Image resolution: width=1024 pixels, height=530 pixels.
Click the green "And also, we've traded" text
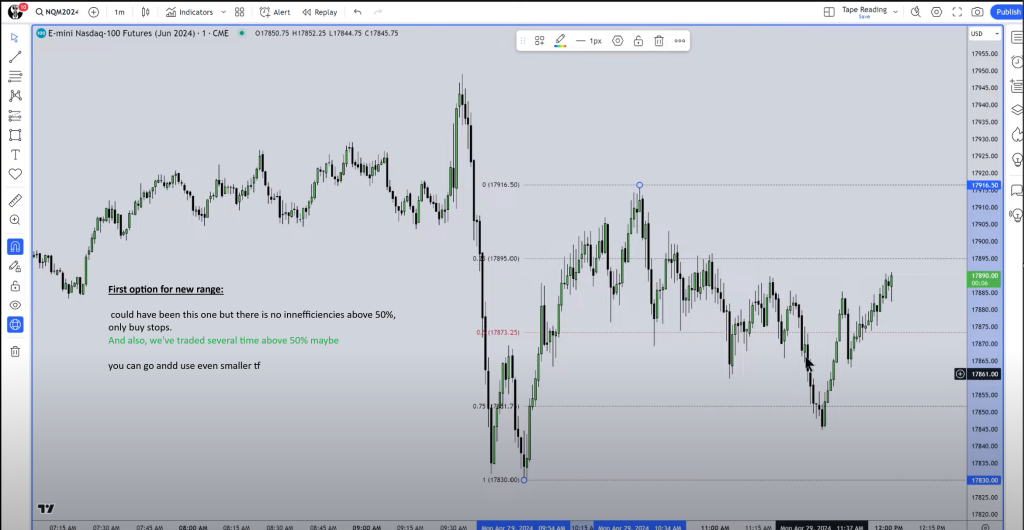point(223,341)
